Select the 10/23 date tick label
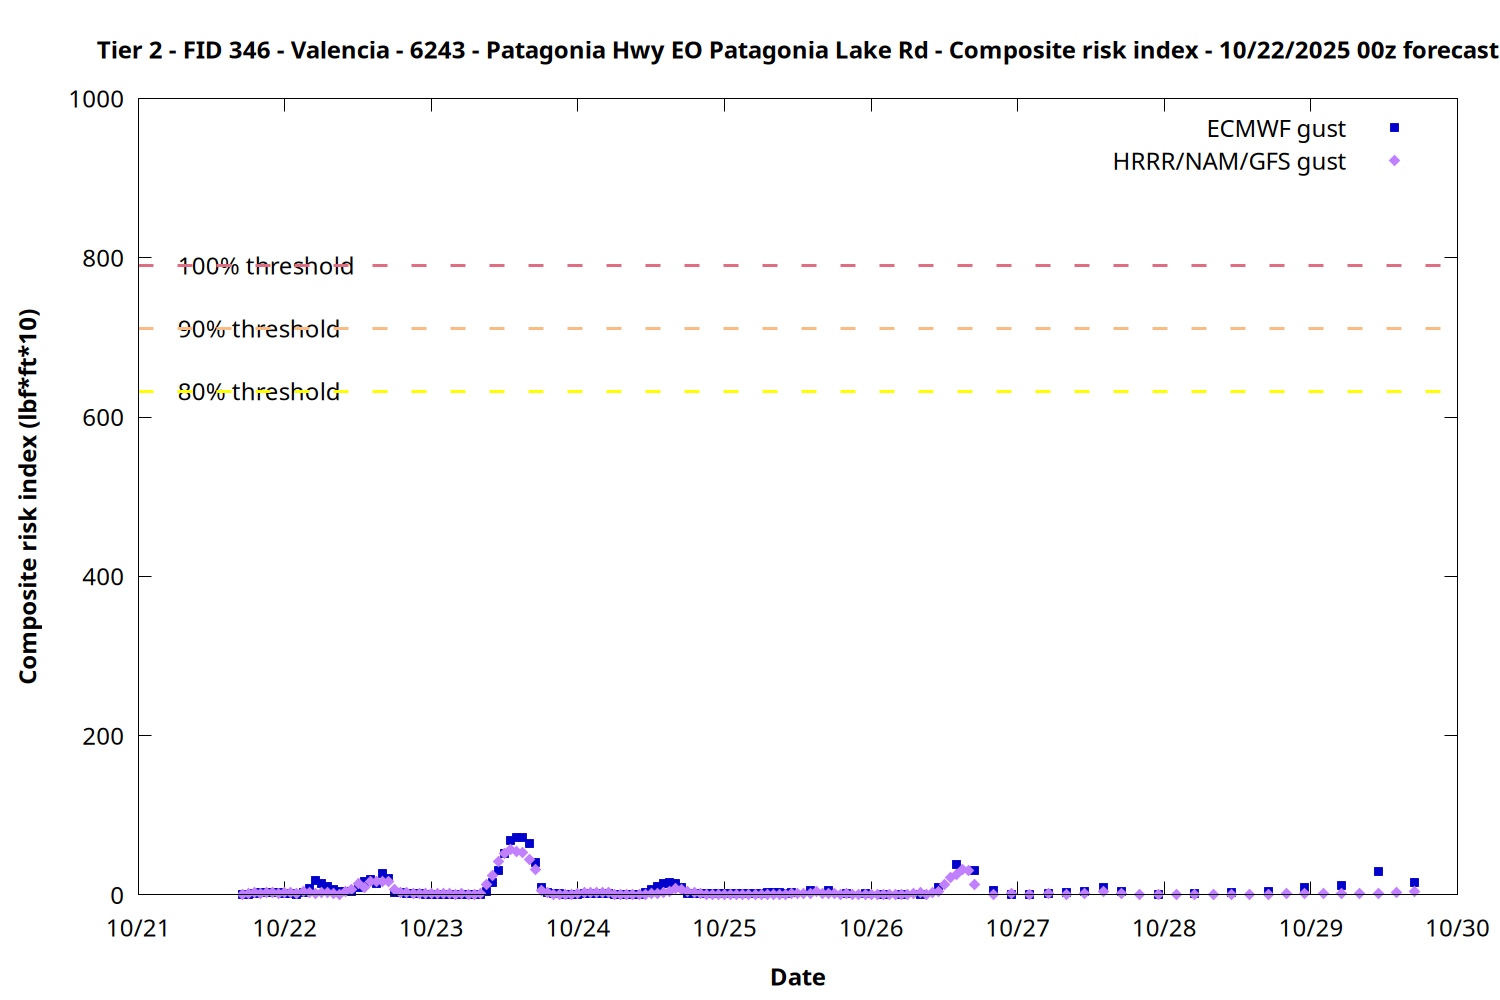The width and height of the screenshot is (1500, 1000). point(431,928)
